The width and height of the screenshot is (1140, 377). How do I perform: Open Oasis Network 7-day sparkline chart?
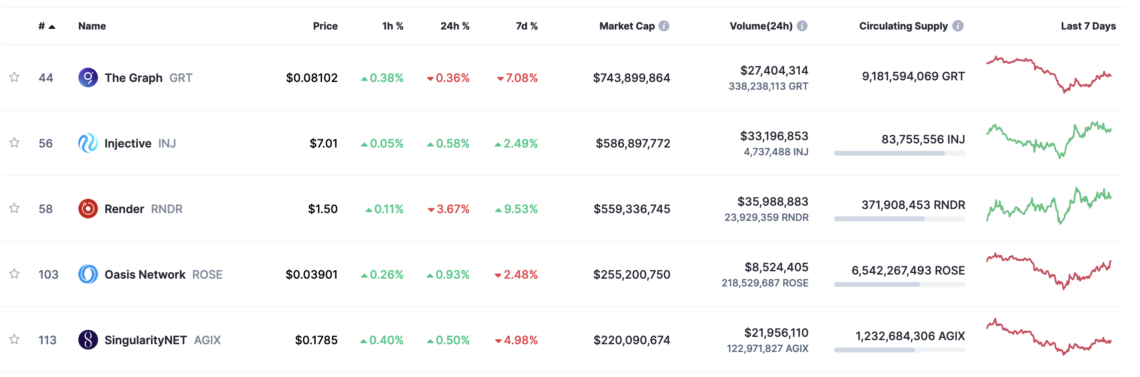1048,270
